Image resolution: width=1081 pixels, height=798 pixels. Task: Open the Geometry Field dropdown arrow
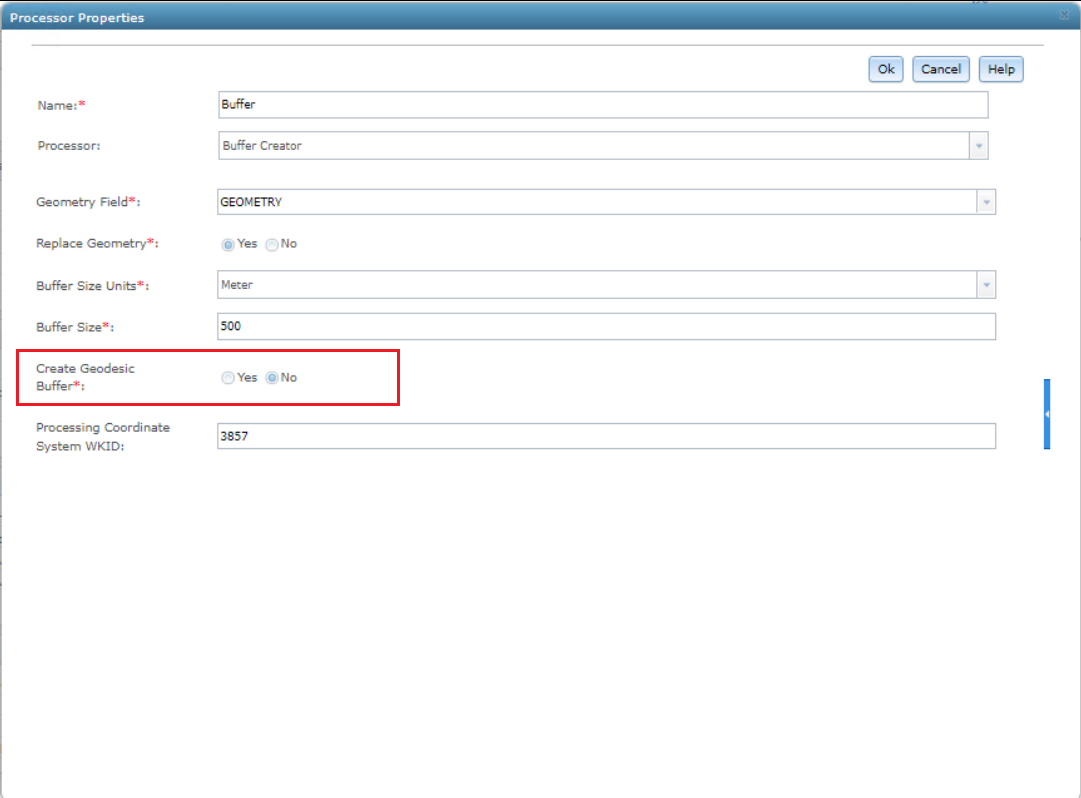[986, 202]
